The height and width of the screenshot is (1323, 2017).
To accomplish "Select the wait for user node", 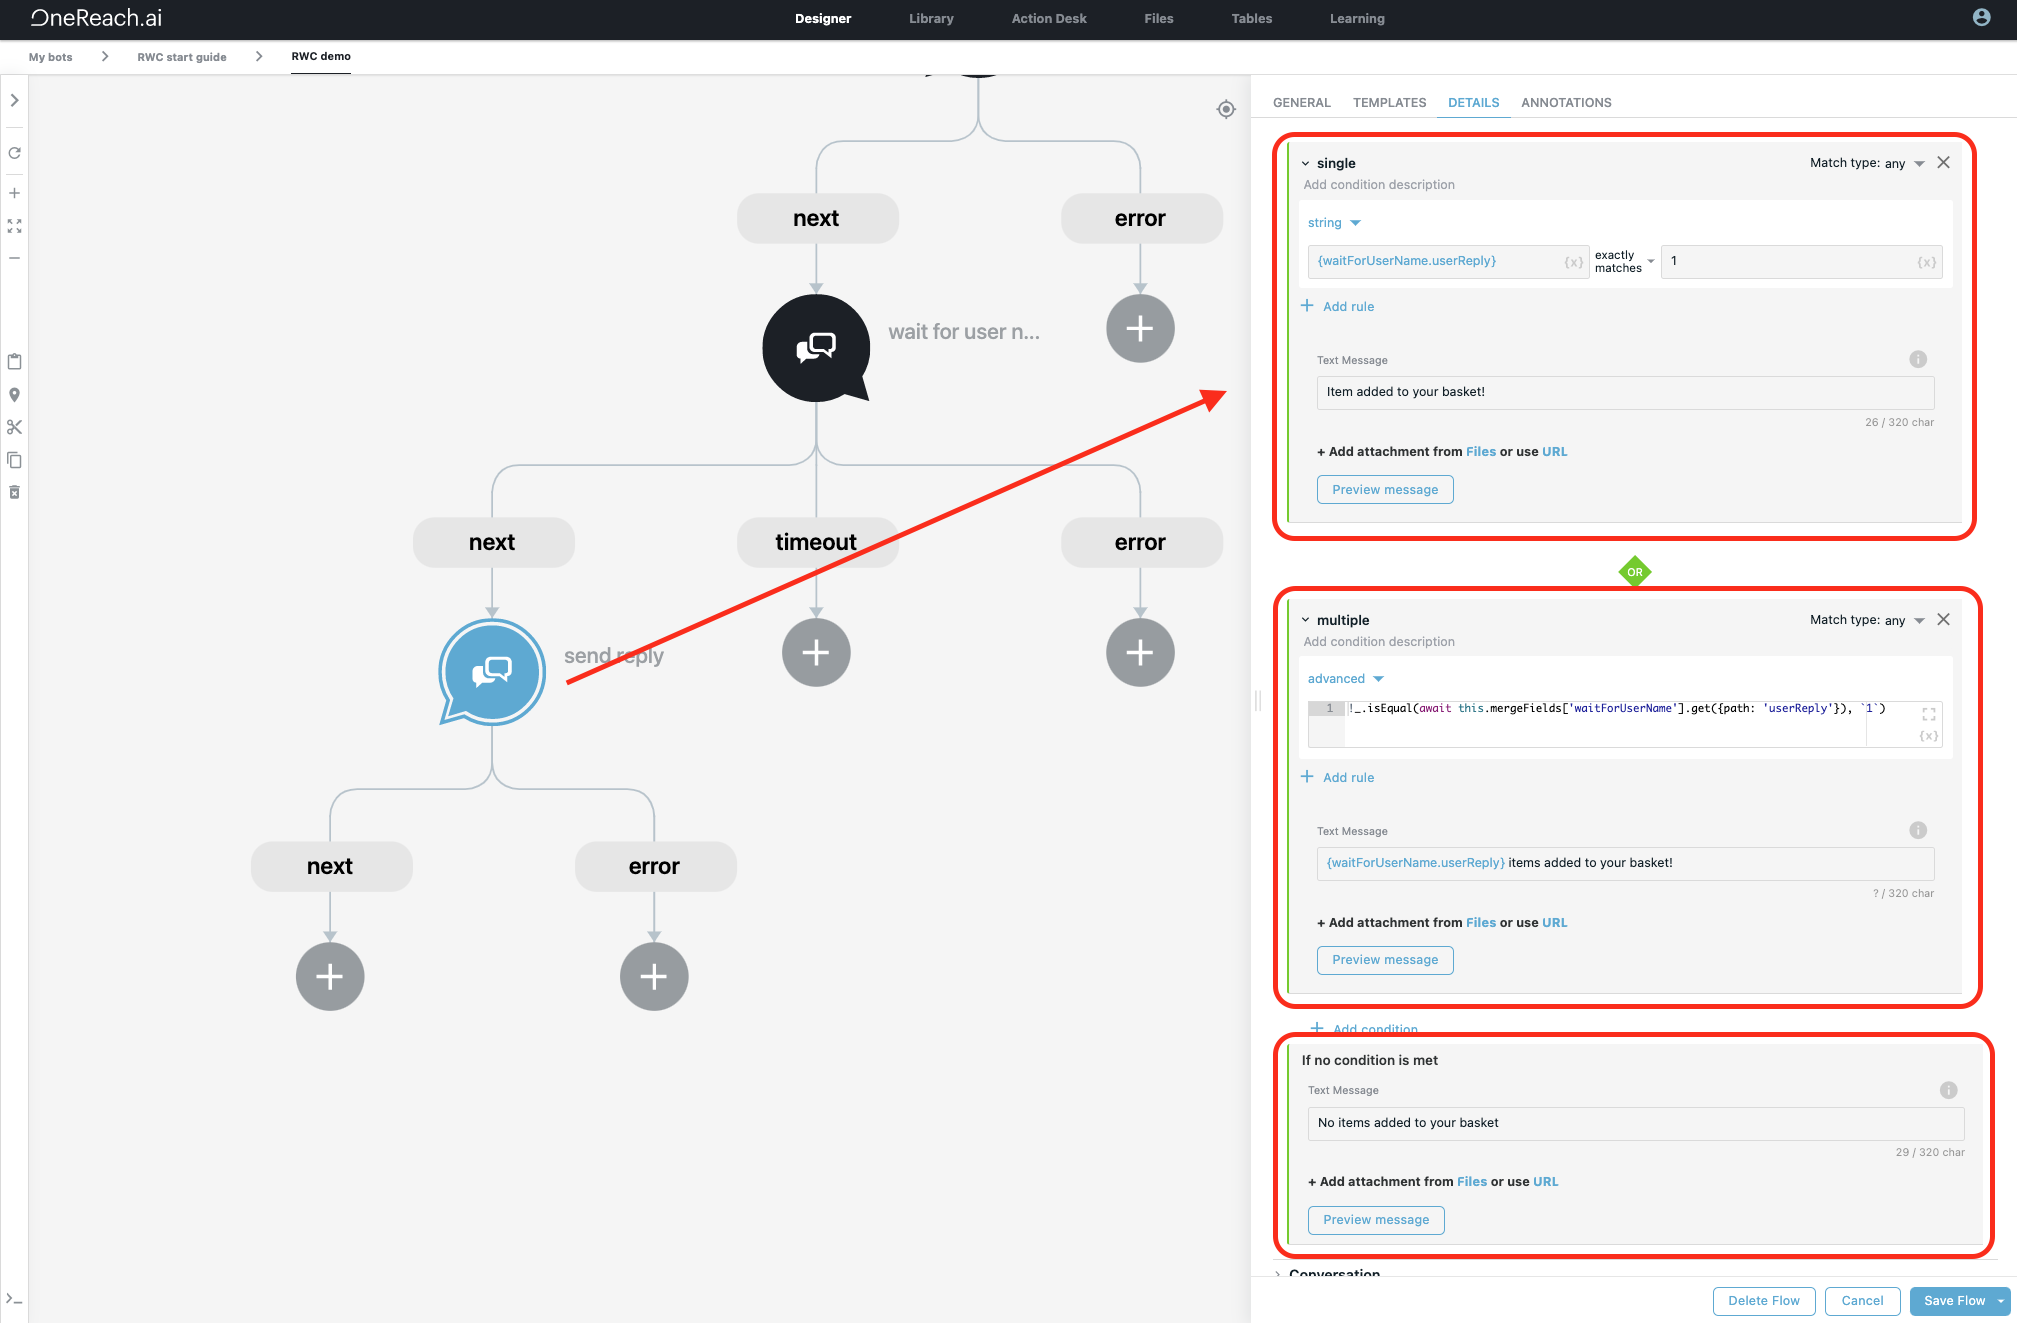I will [x=816, y=347].
